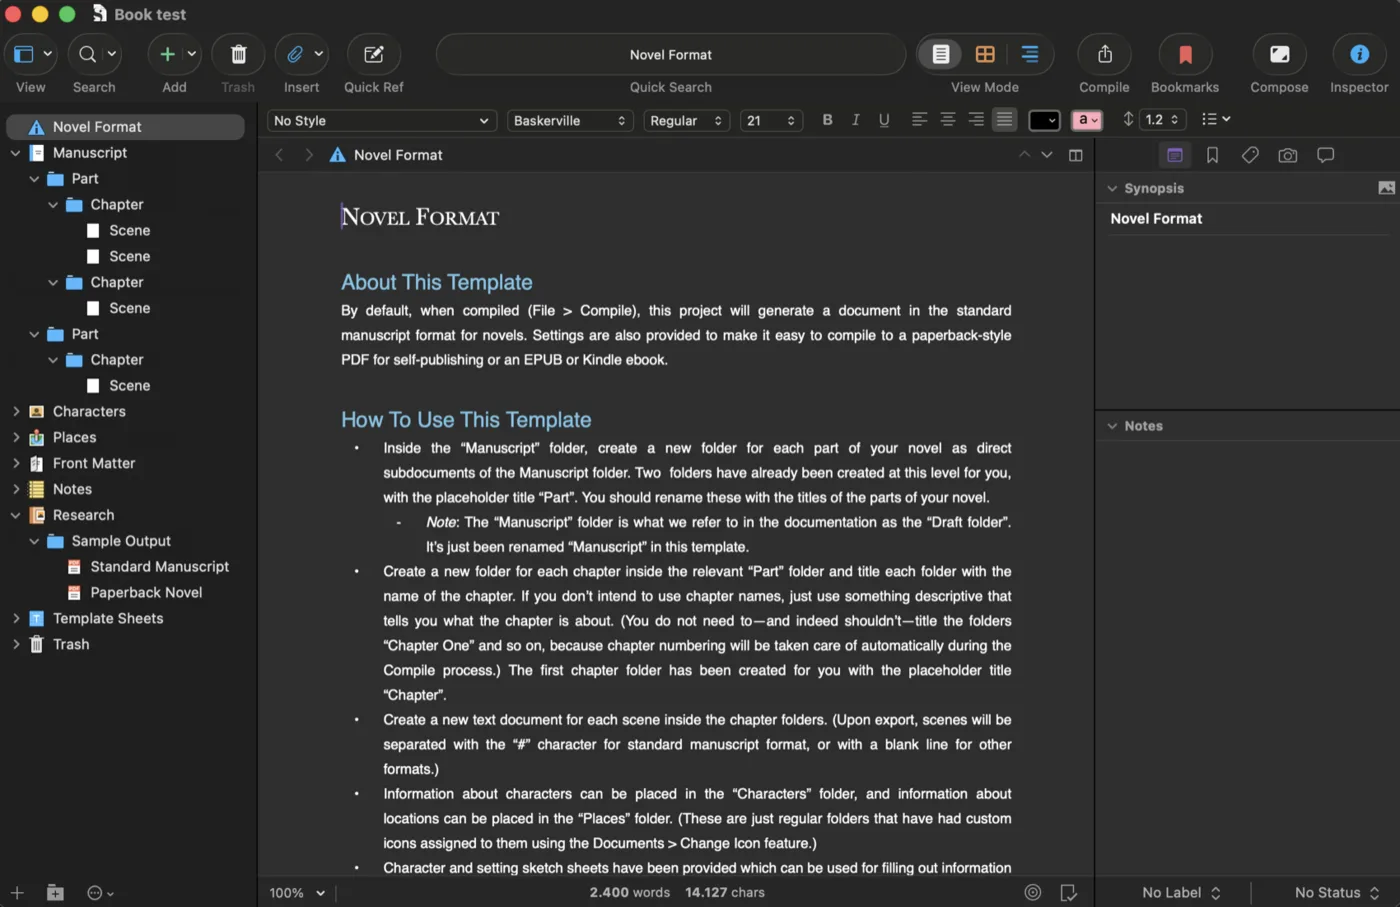Image resolution: width=1400 pixels, height=907 pixels.
Task: Collapse the Manuscript folder
Action: coord(15,153)
